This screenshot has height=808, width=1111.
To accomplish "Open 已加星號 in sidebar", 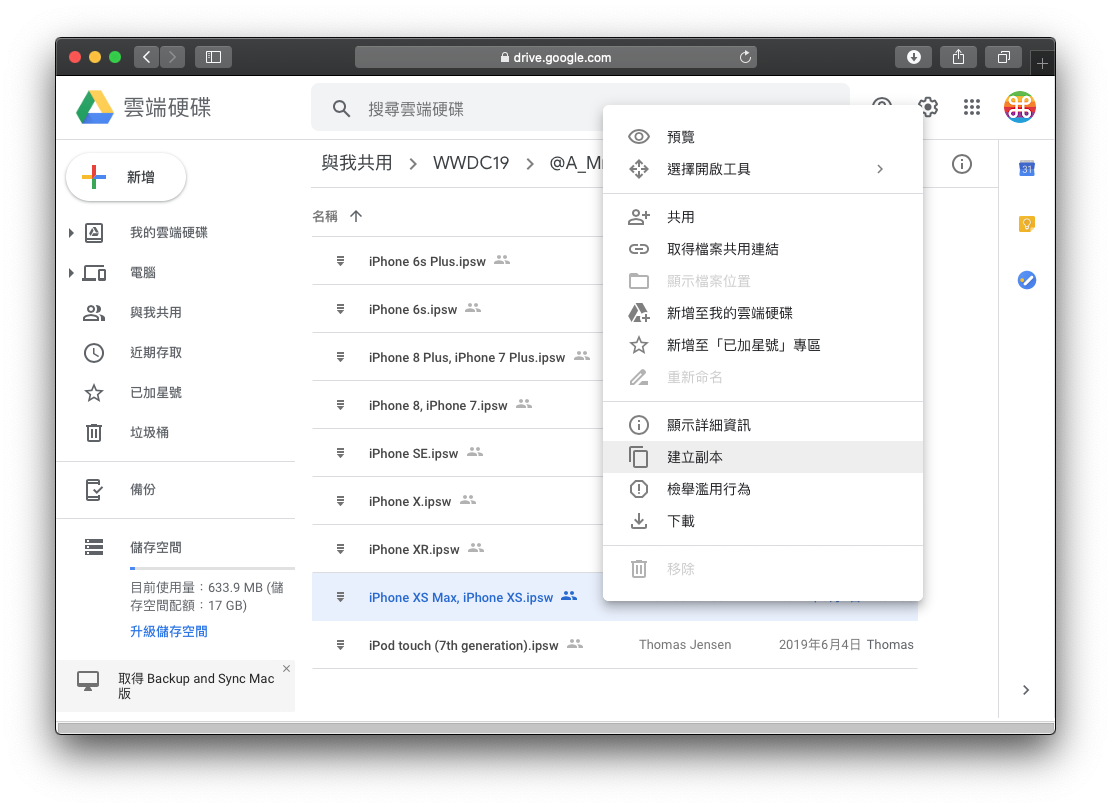I will (155, 393).
